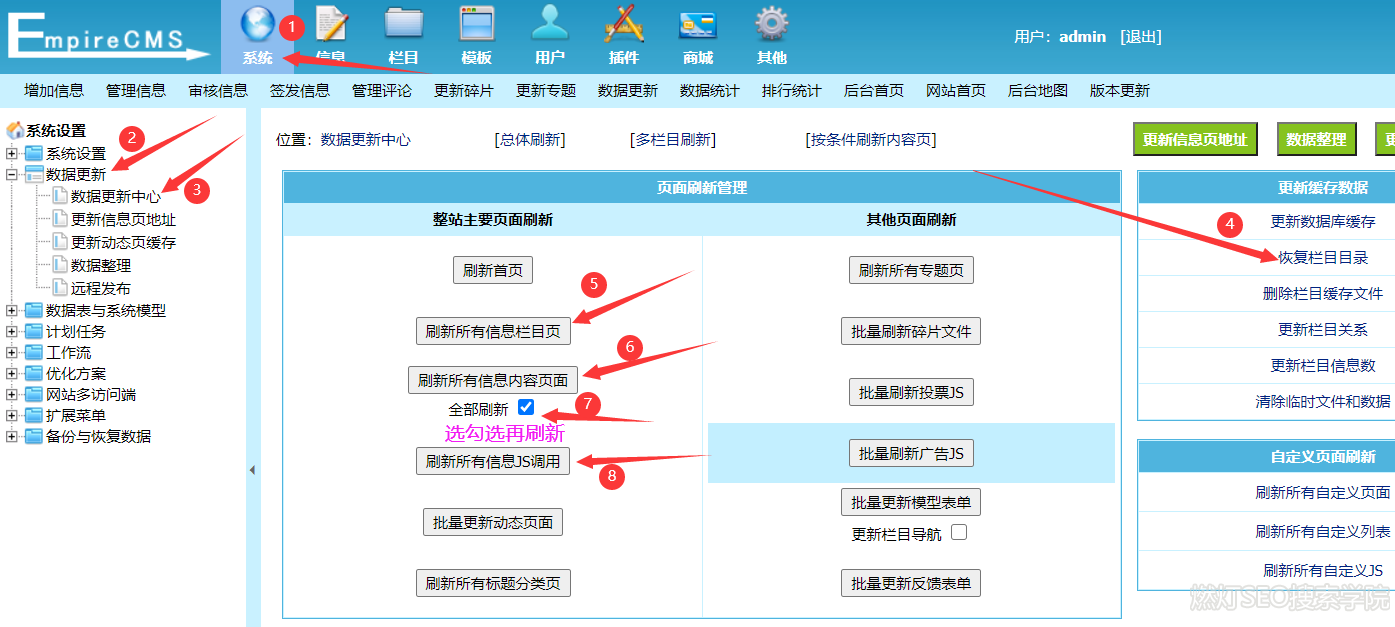Click the 网站多访问端 folder icon
Viewport: 1395px width, 627px height.
point(34,394)
